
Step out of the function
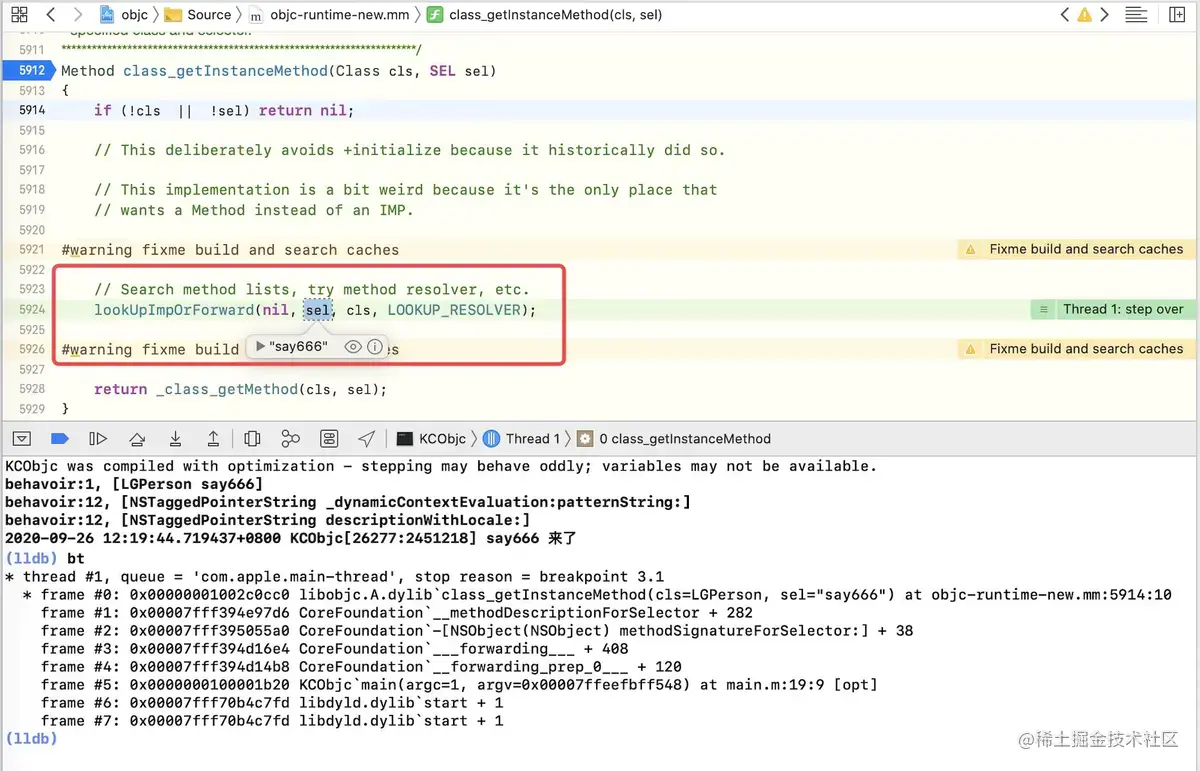coord(213,438)
